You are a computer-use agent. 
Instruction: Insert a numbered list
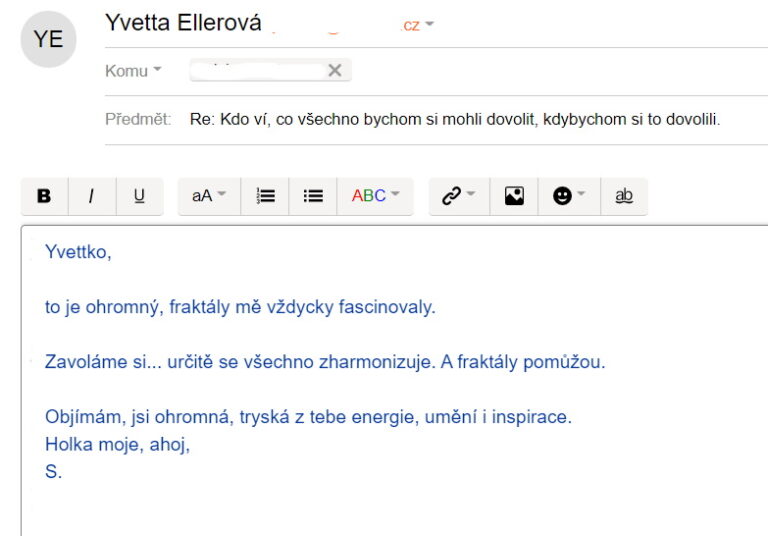tap(265, 196)
